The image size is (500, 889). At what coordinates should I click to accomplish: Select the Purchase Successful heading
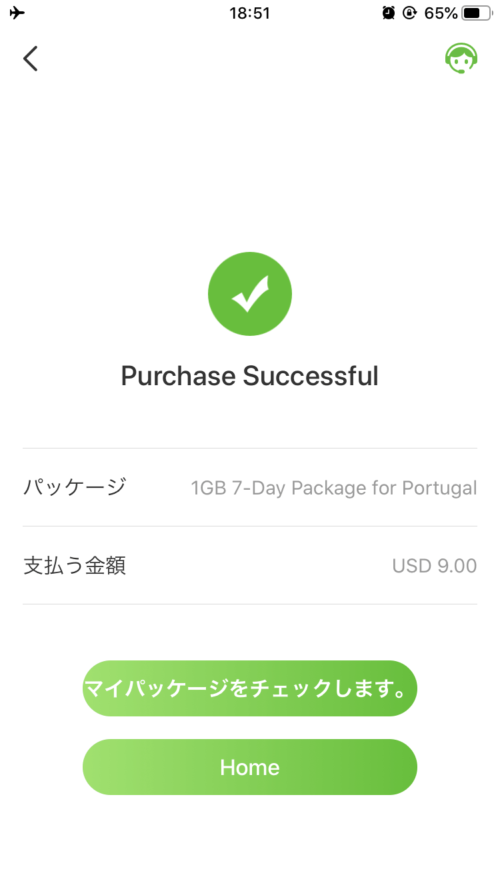249,376
